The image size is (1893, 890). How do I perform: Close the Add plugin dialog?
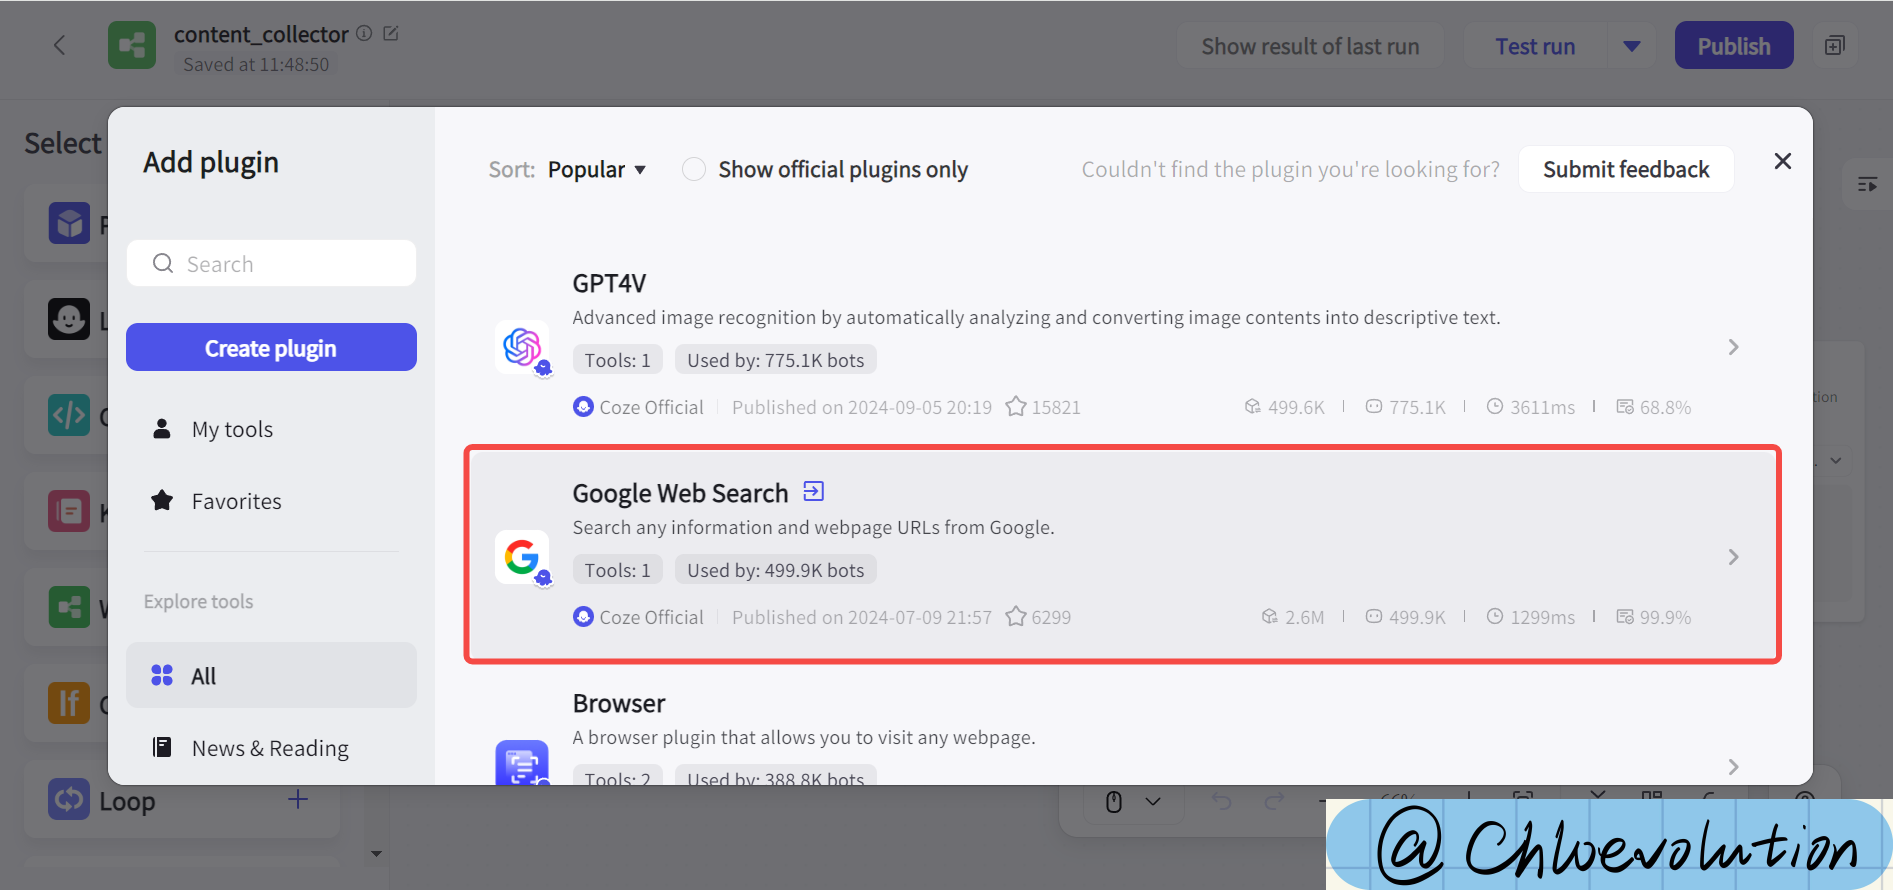click(x=1782, y=161)
